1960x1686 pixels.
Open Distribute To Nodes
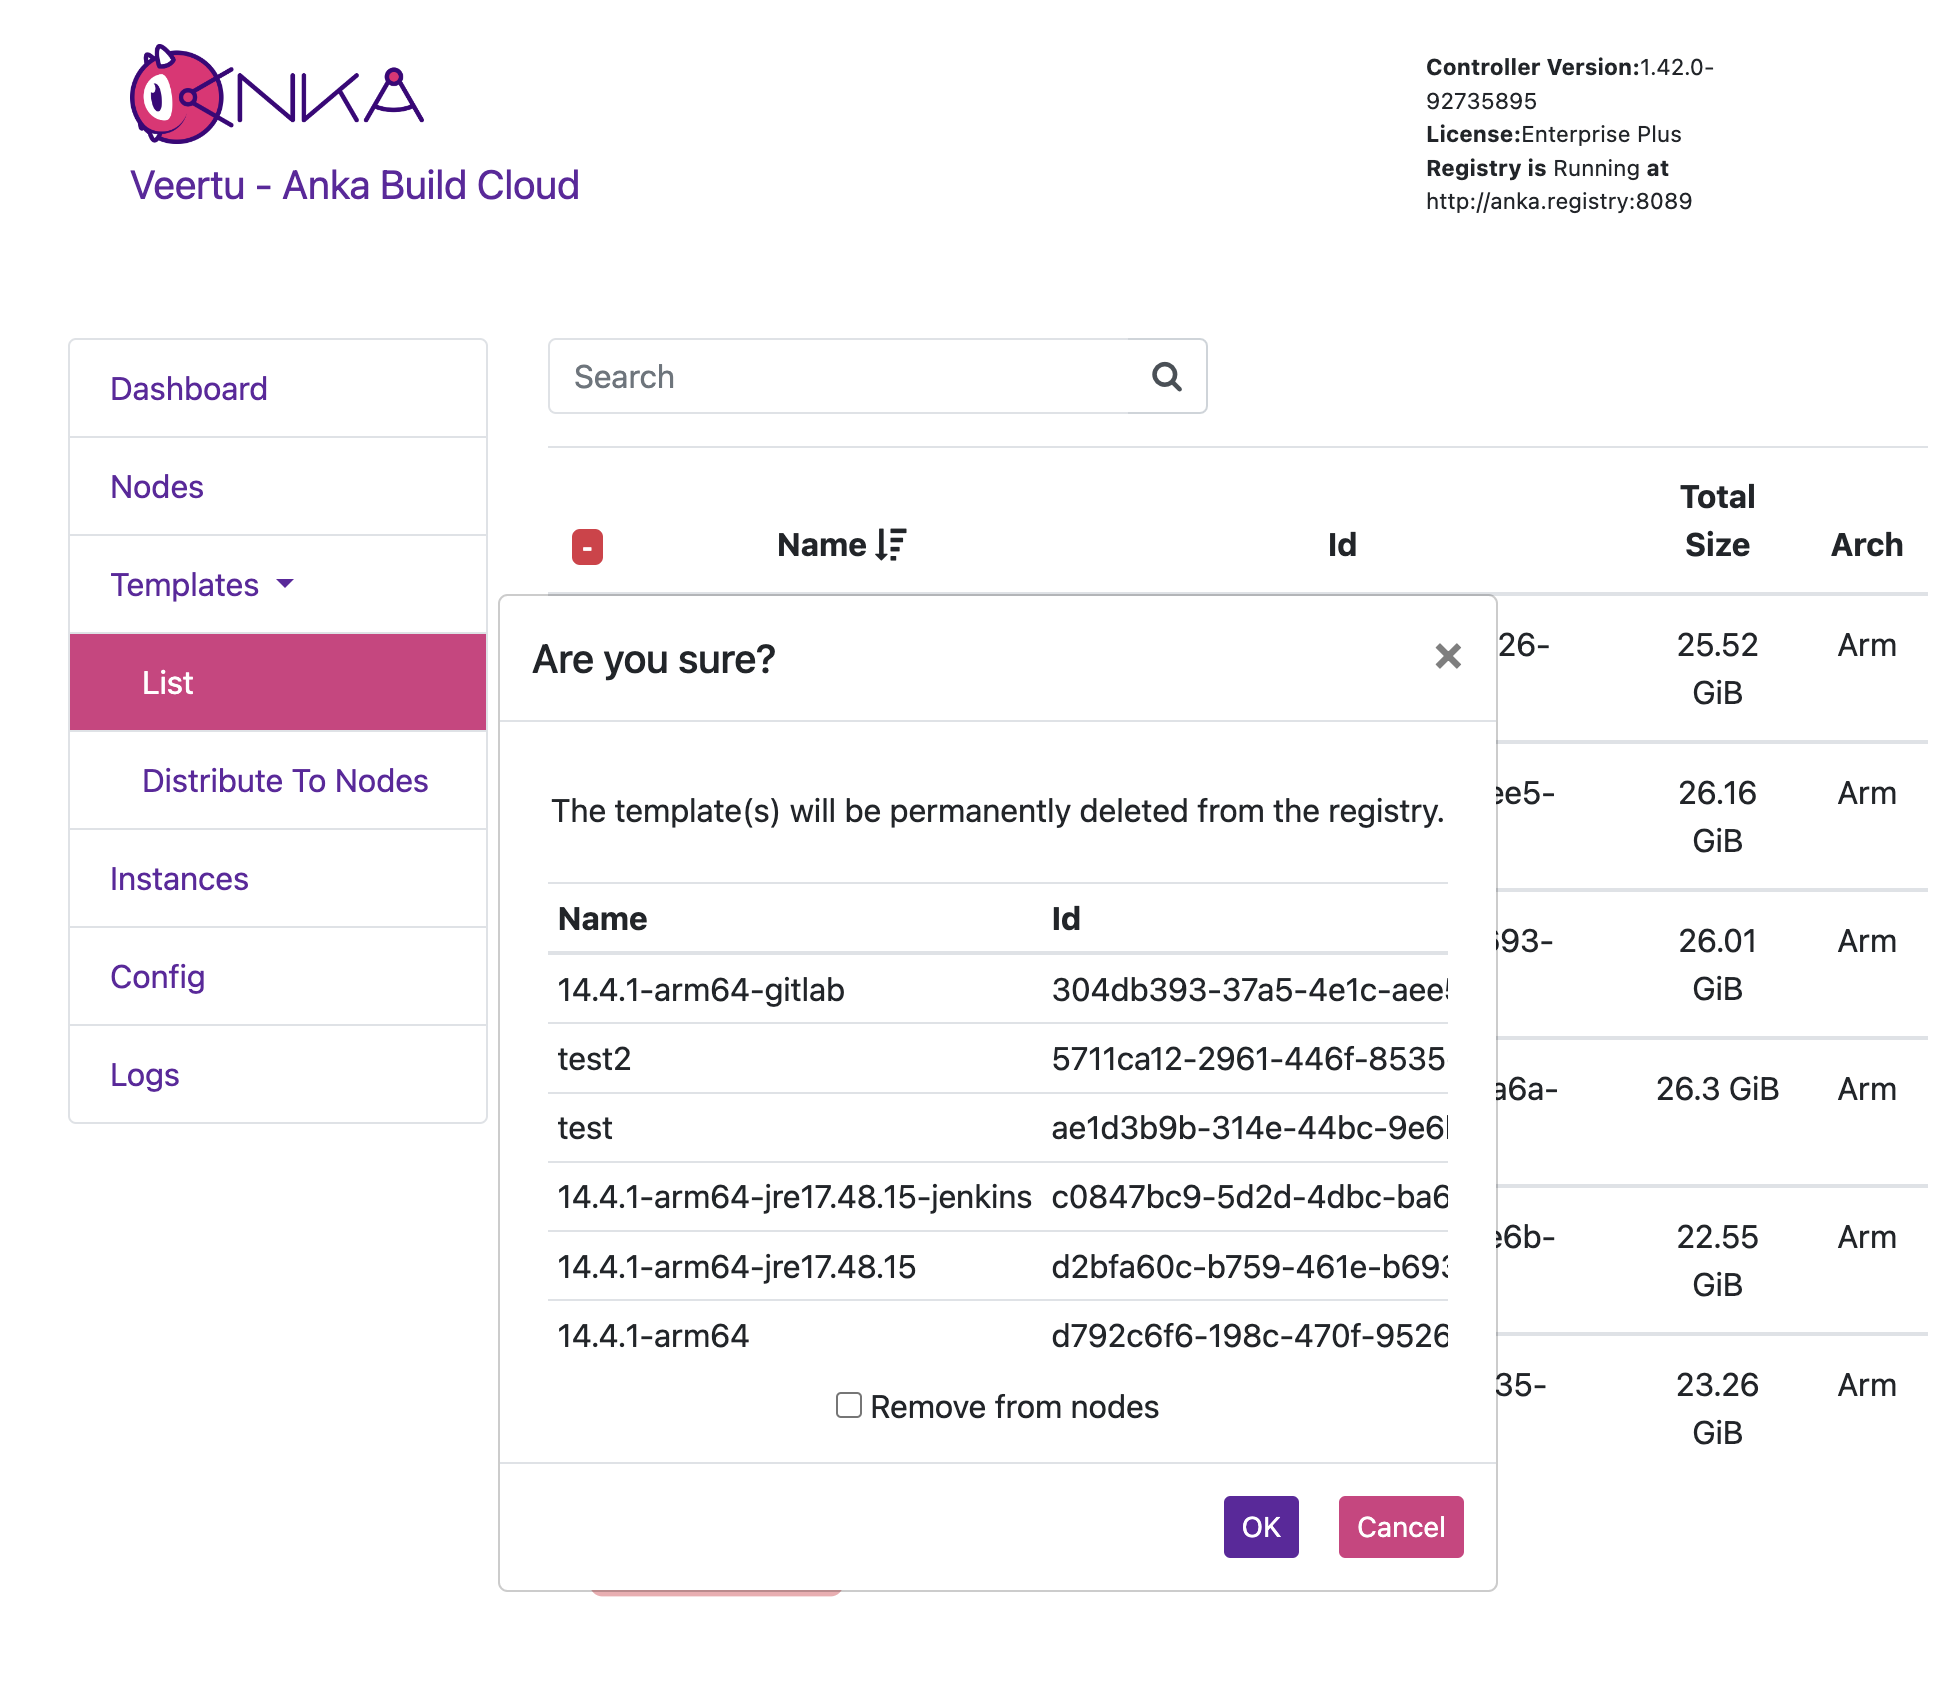(285, 781)
